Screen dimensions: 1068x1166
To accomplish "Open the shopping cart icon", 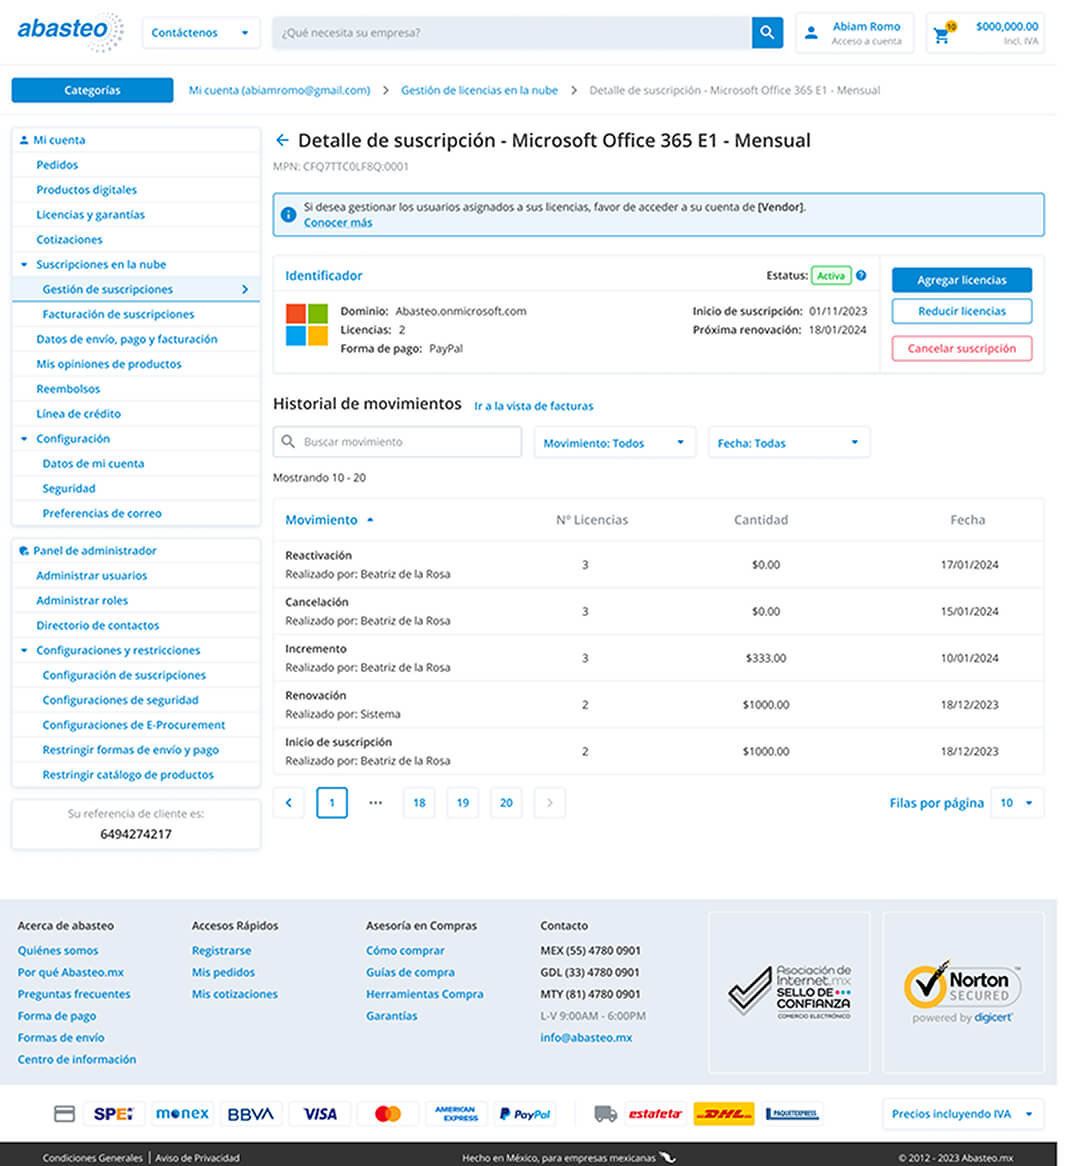I will [x=941, y=35].
